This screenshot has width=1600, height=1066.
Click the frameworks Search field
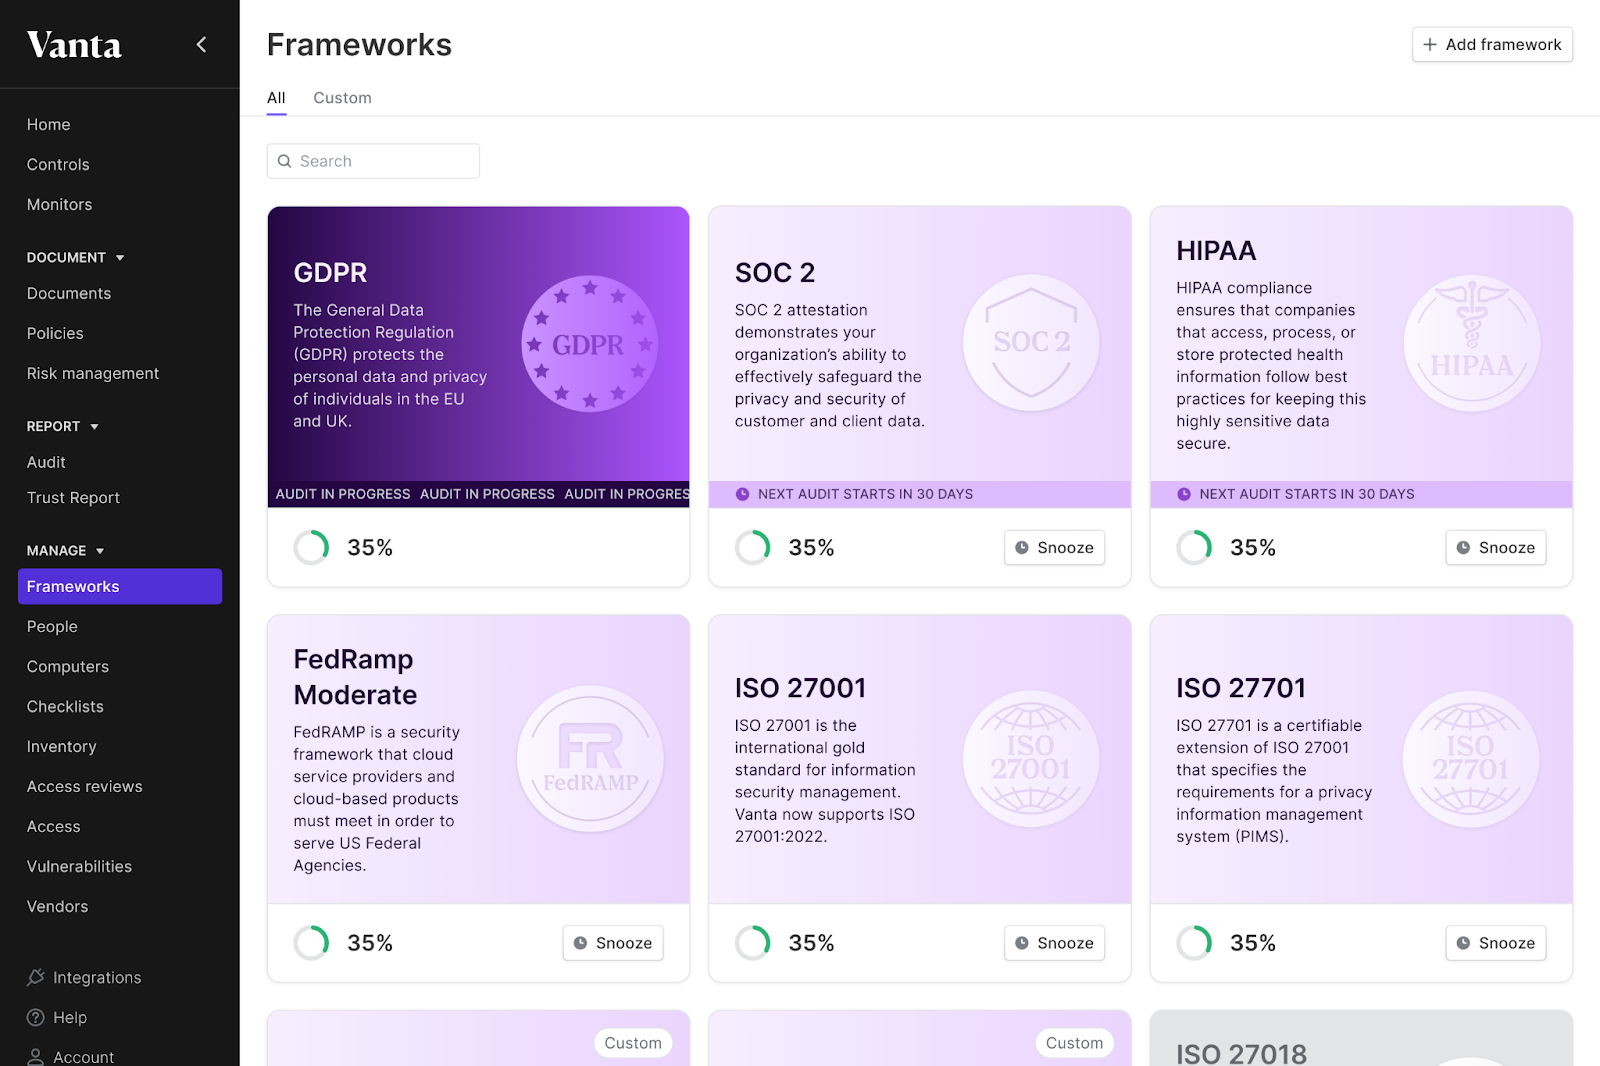[x=373, y=161]
